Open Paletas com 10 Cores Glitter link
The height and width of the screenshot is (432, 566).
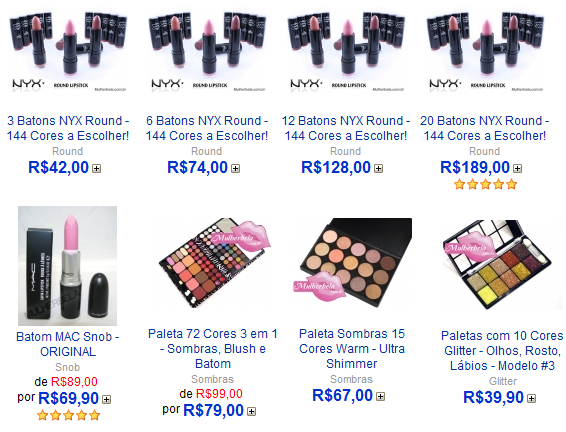502,351
